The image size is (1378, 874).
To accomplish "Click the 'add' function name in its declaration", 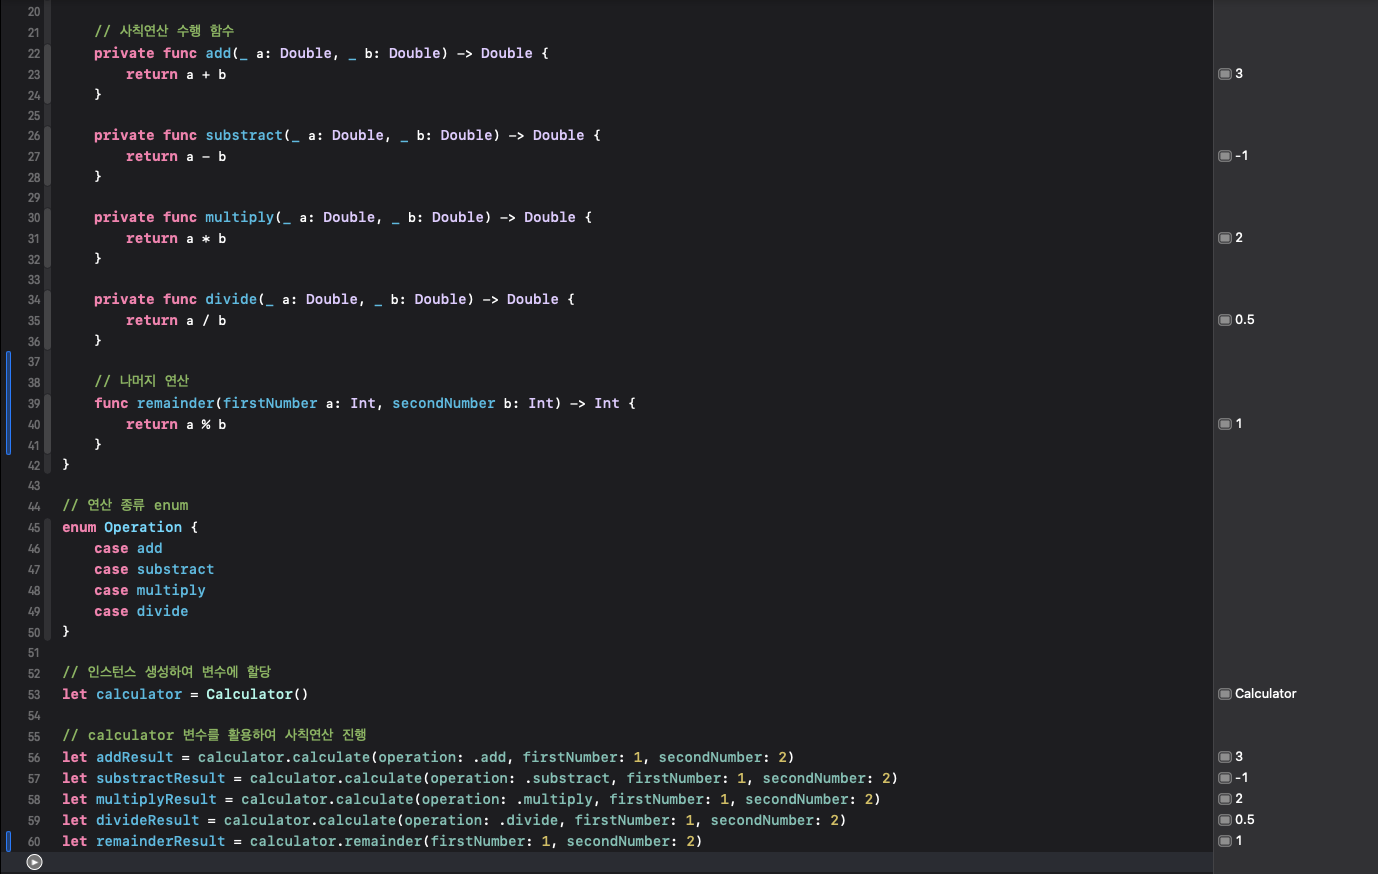I will pyautogui.click(x=218, y=53).
